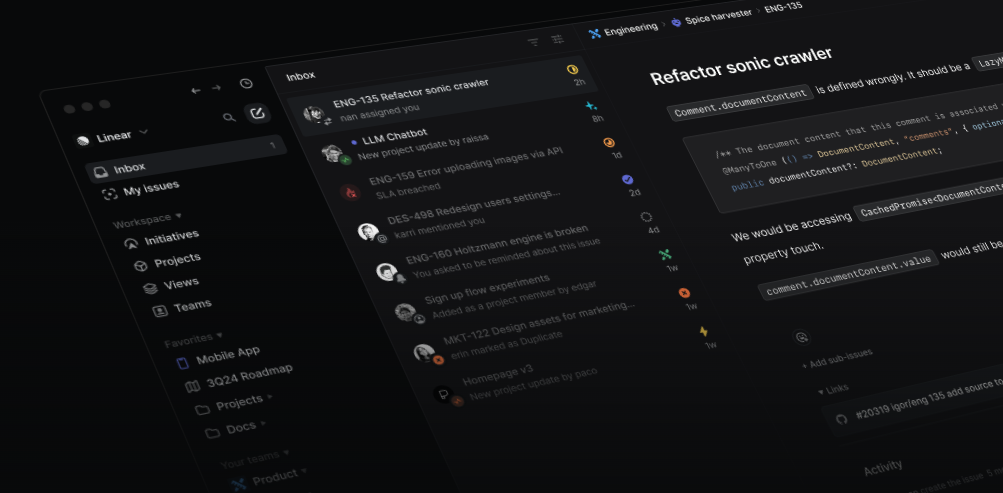This screenshot has height=493, width=1003.
Task: Click the Teams icon
Action: tap(160, 311)
